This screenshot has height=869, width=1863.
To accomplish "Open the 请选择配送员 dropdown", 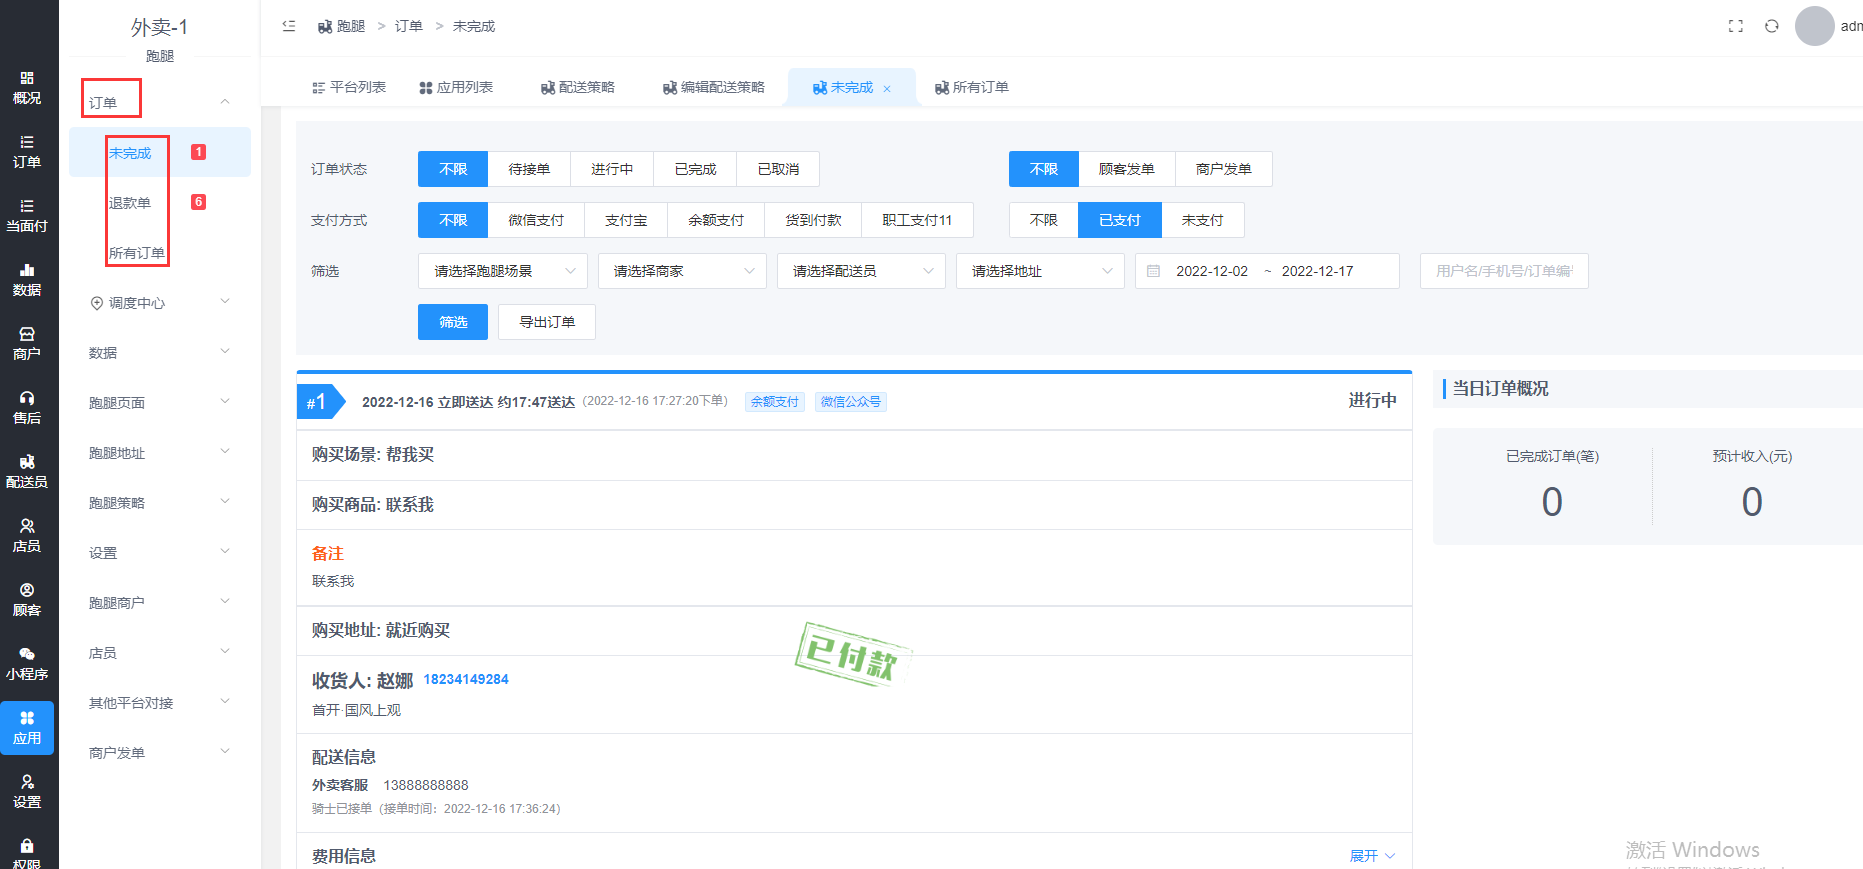I will (861, 271).
